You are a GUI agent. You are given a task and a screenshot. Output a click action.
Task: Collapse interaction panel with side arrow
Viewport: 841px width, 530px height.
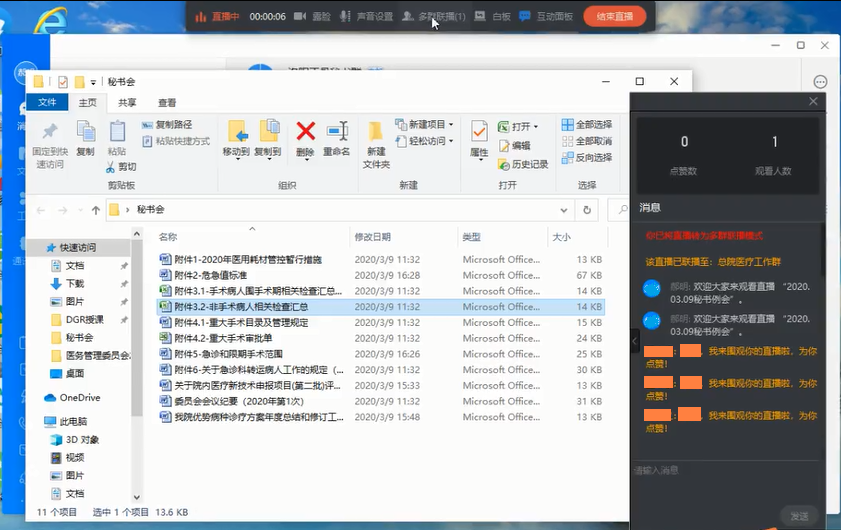tap(635, 341)
